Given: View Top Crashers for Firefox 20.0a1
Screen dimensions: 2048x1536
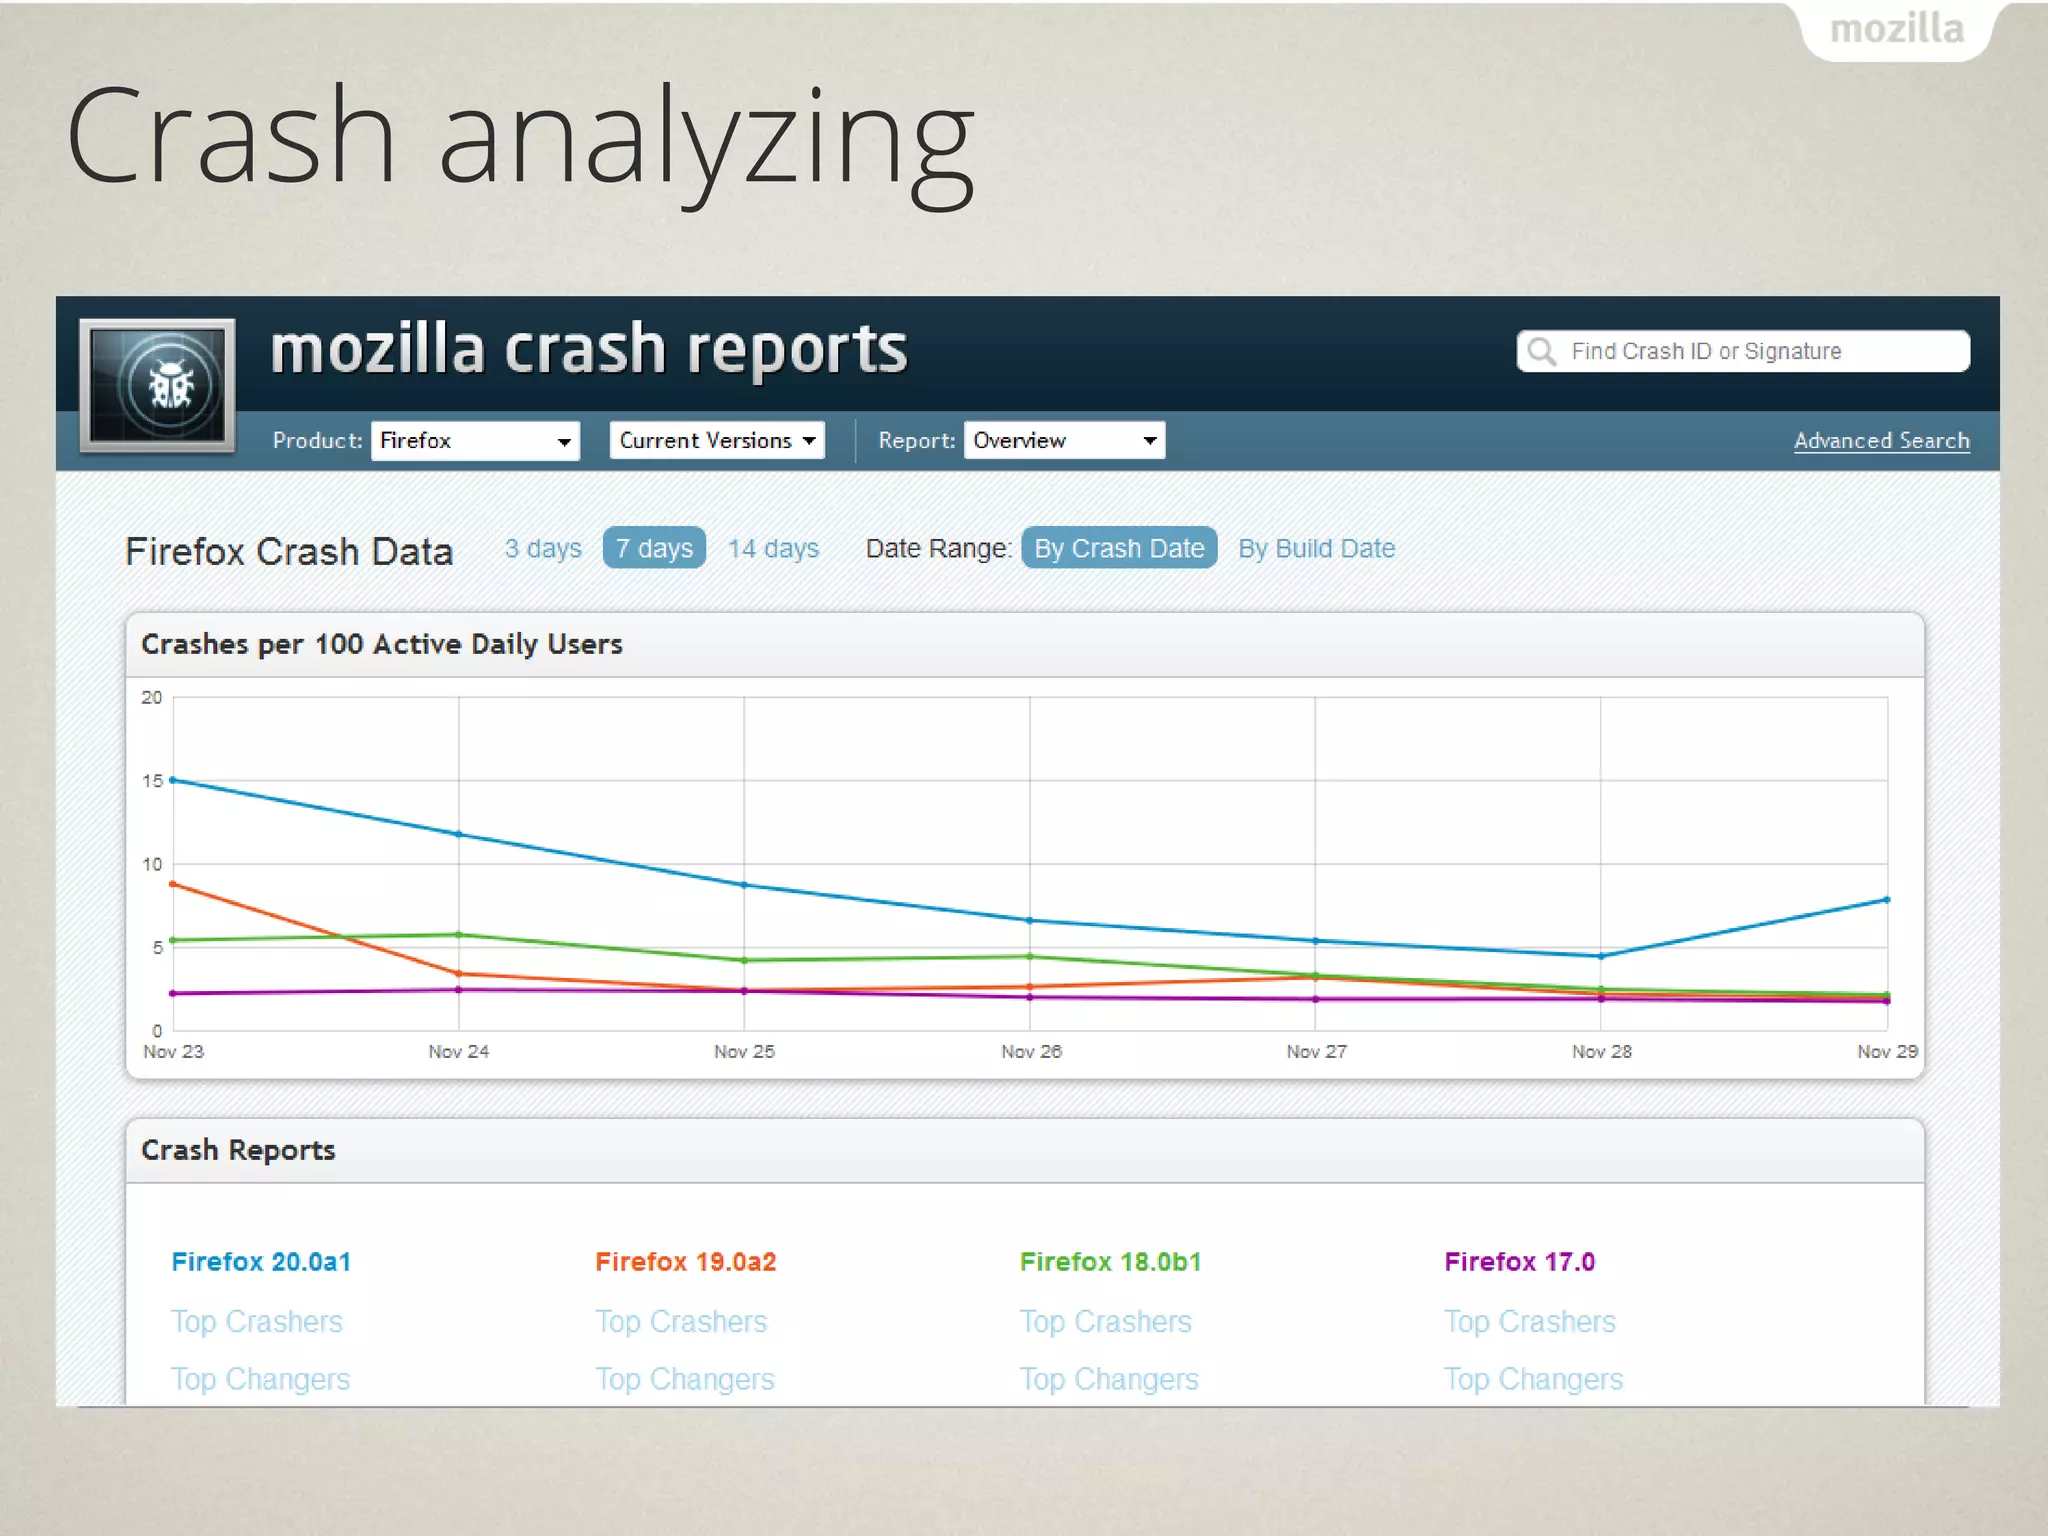Looking at the screenshot, I should pos(256,1322).
